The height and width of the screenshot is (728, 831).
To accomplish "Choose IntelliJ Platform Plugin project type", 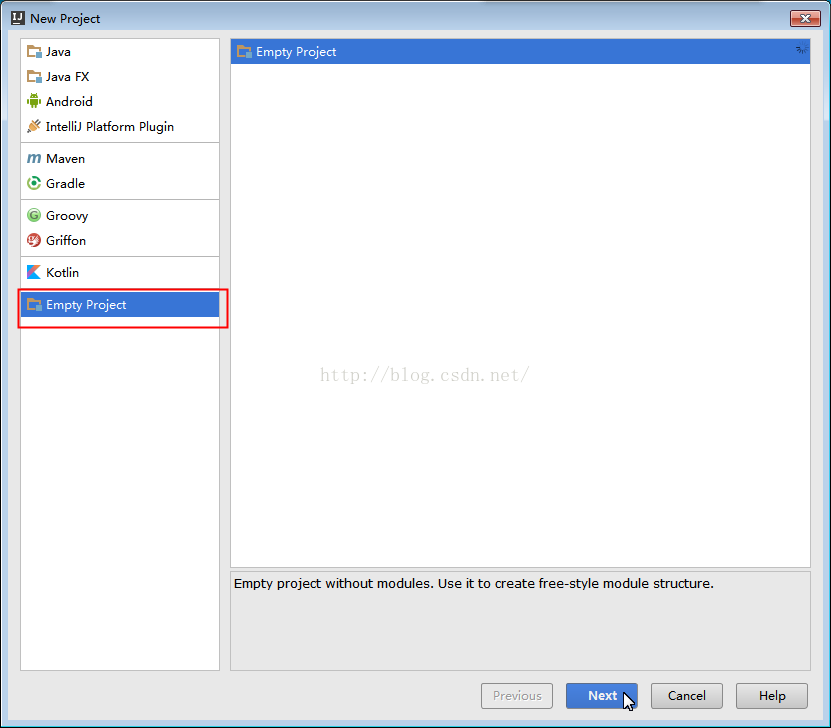I will point(120,126).
